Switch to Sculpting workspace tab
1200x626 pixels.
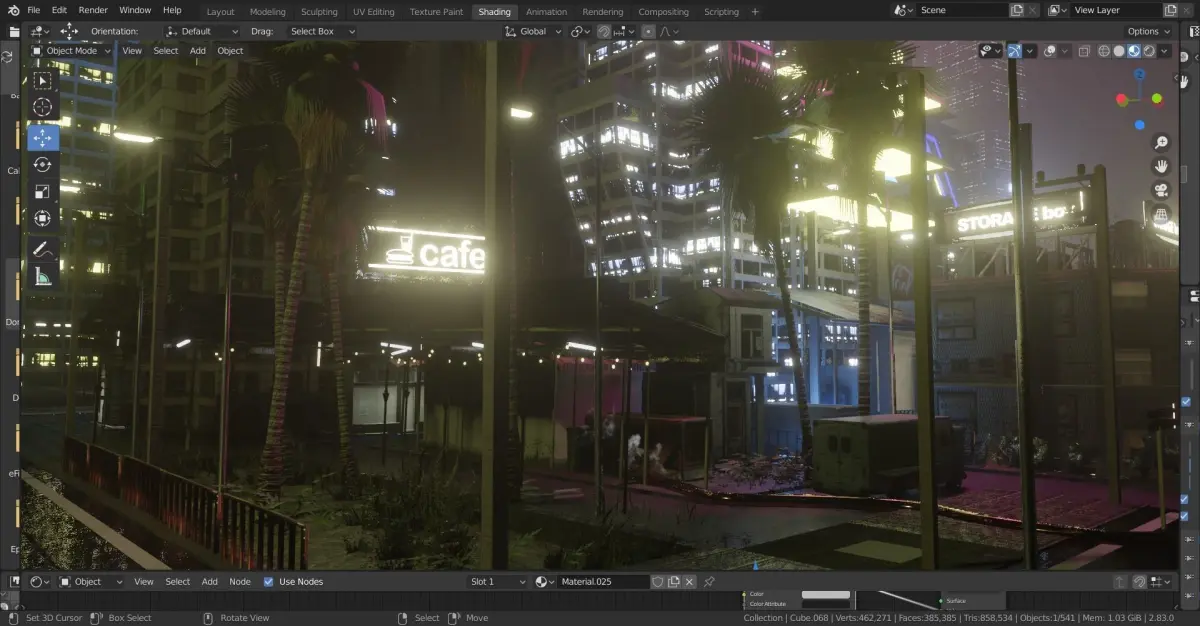click(319, 12)
